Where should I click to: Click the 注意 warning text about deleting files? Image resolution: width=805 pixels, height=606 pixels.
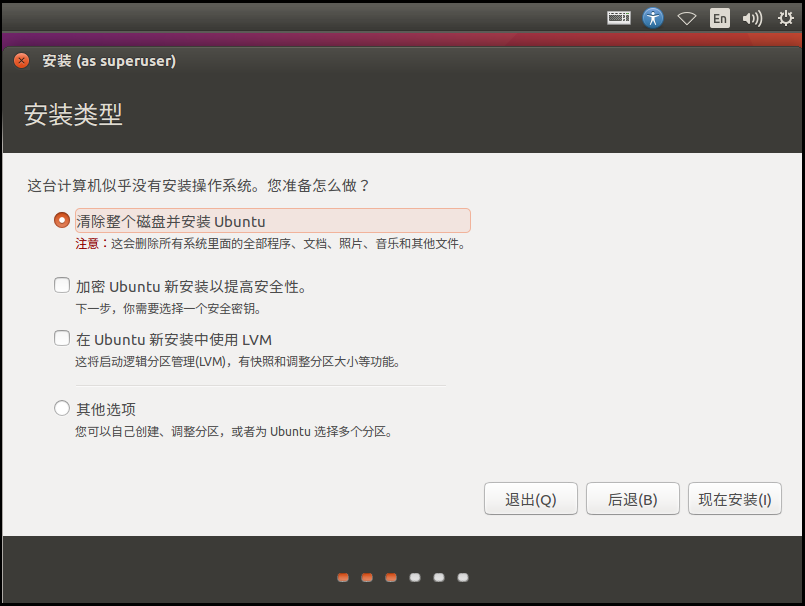click(271, 243)
